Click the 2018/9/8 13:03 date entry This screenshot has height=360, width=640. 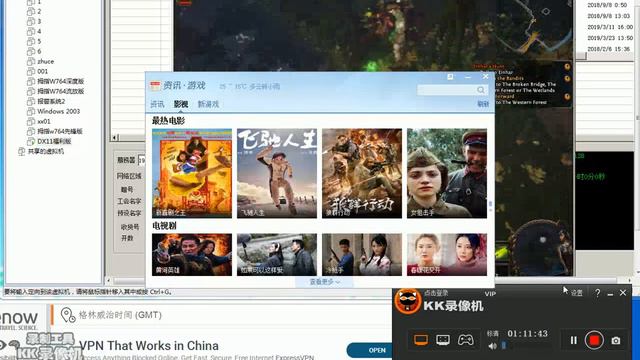[609, 16]
